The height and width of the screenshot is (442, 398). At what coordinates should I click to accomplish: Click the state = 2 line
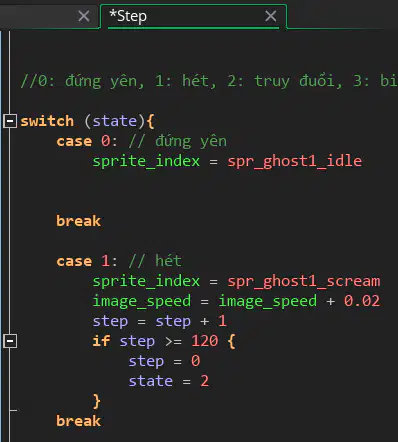point(169,381)
